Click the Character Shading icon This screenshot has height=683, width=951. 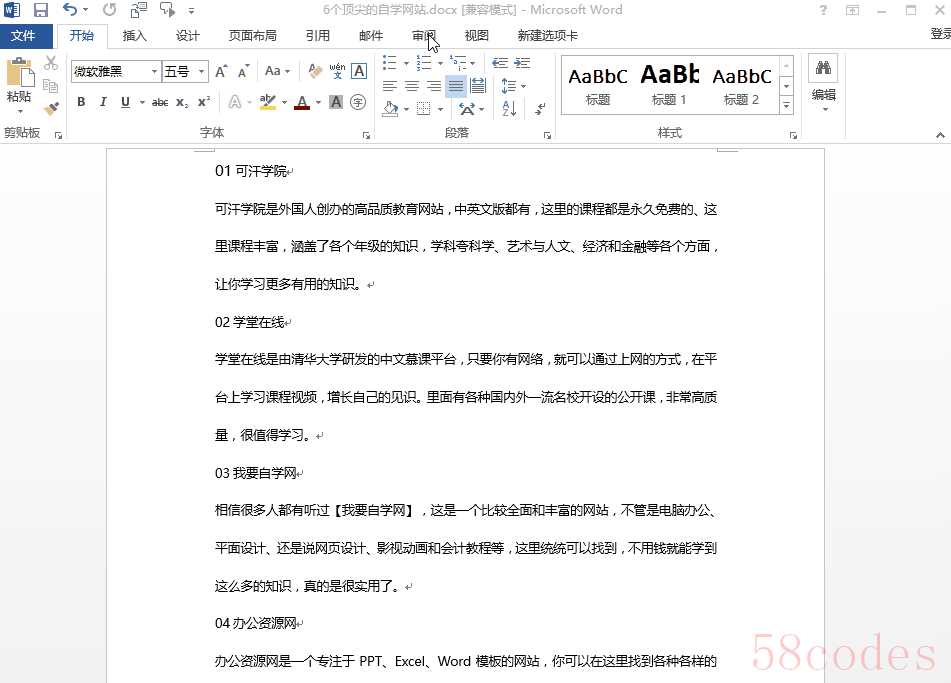pos(336,103)
